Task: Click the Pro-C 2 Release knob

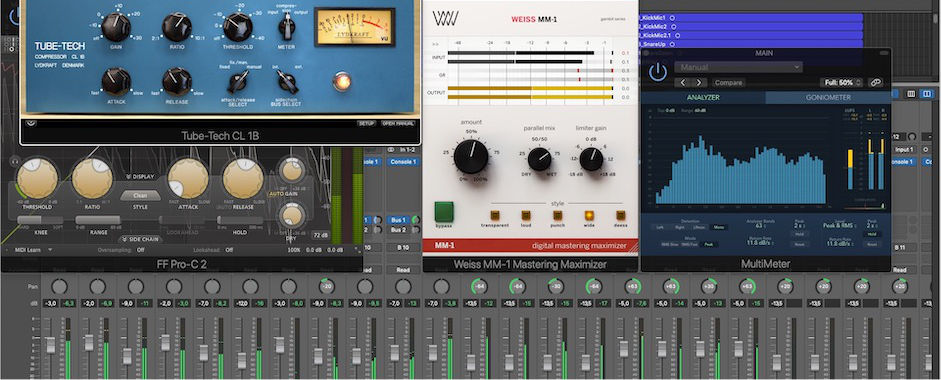Action: 243,178
